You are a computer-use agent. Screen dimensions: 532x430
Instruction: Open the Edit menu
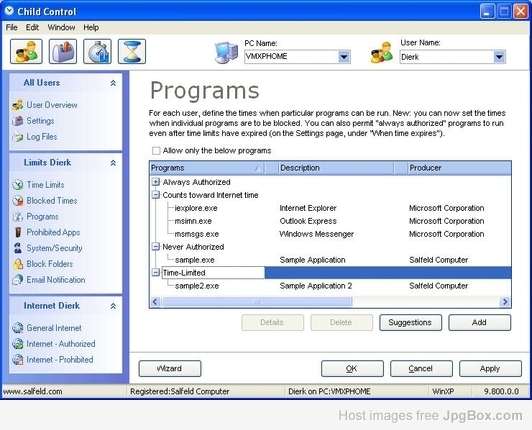coord(32,27)
